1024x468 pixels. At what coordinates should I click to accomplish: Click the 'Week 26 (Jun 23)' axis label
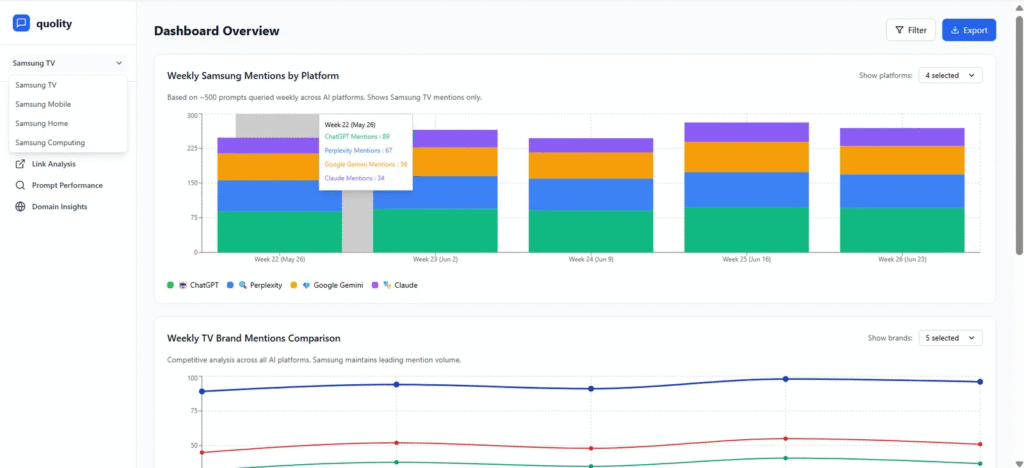tap(902, 259)
